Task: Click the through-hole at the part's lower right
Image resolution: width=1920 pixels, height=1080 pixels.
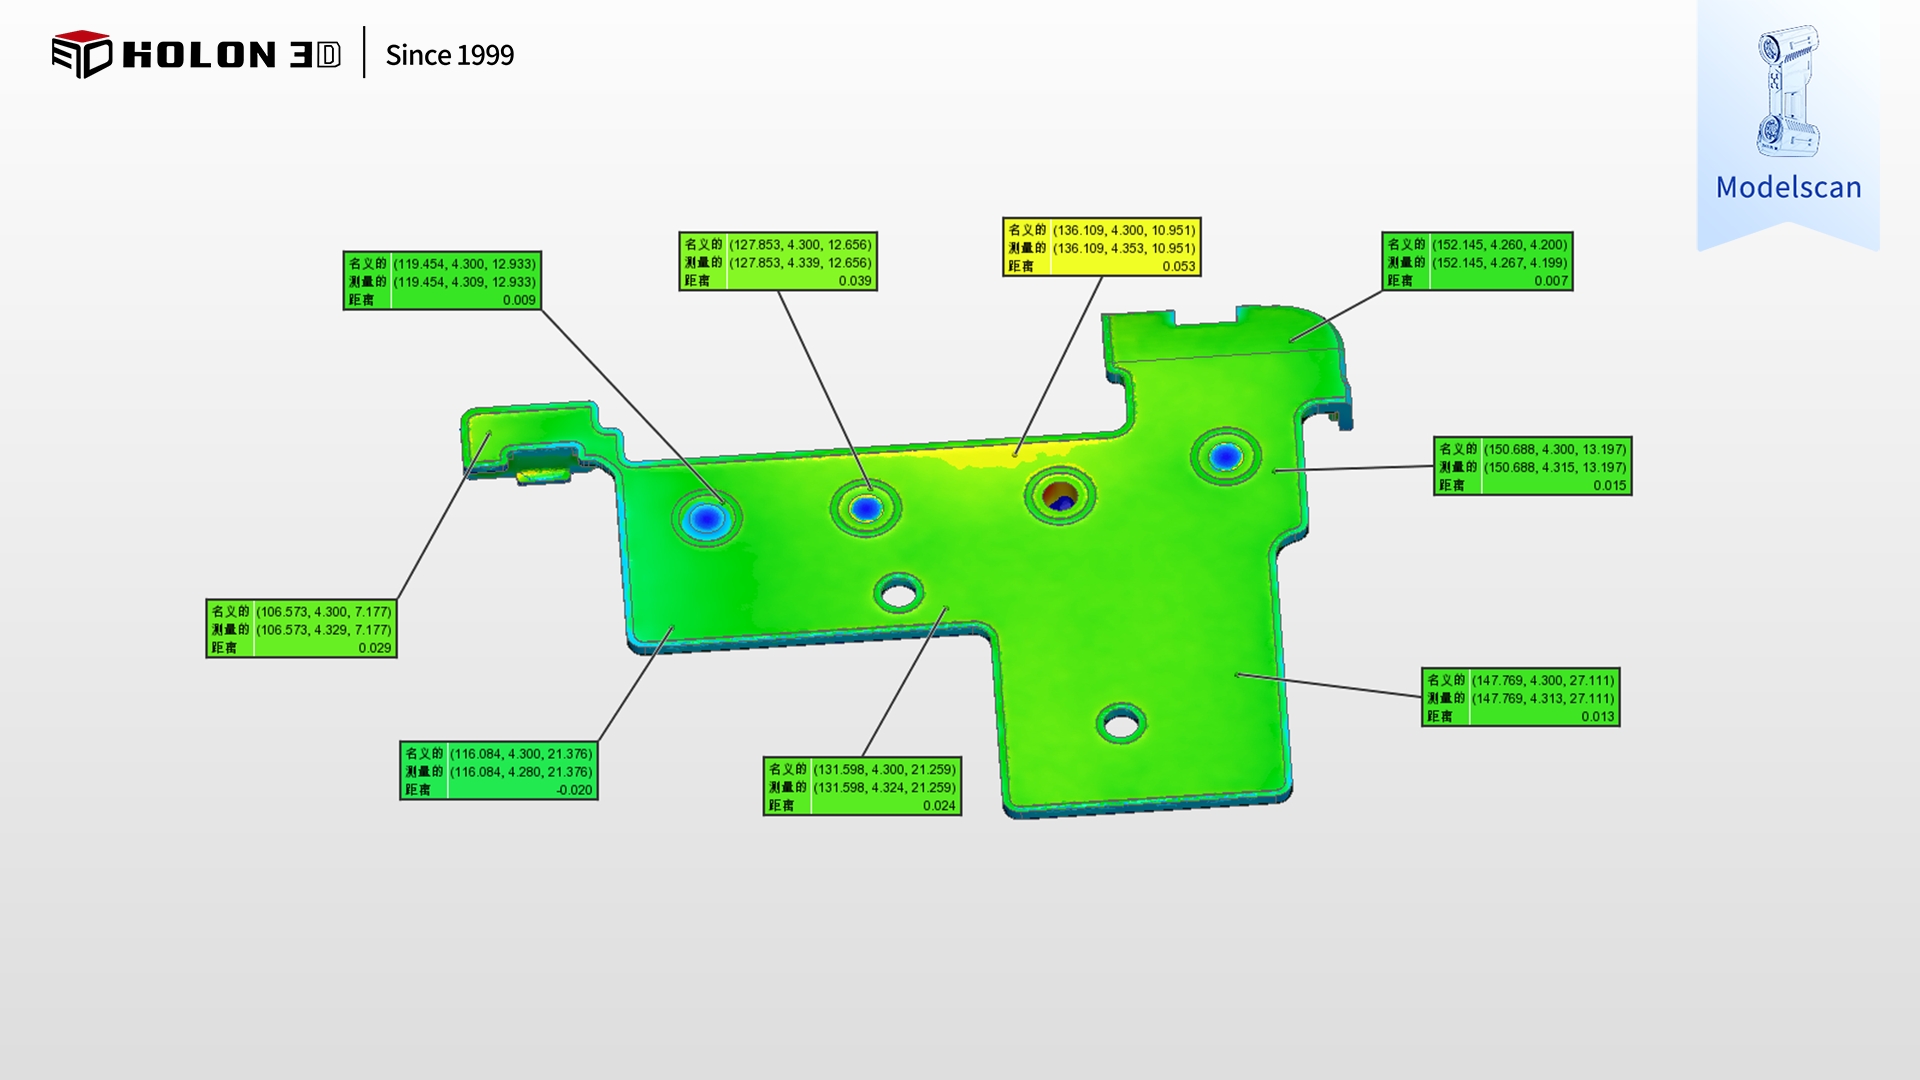Action: tap(1120, 722)
